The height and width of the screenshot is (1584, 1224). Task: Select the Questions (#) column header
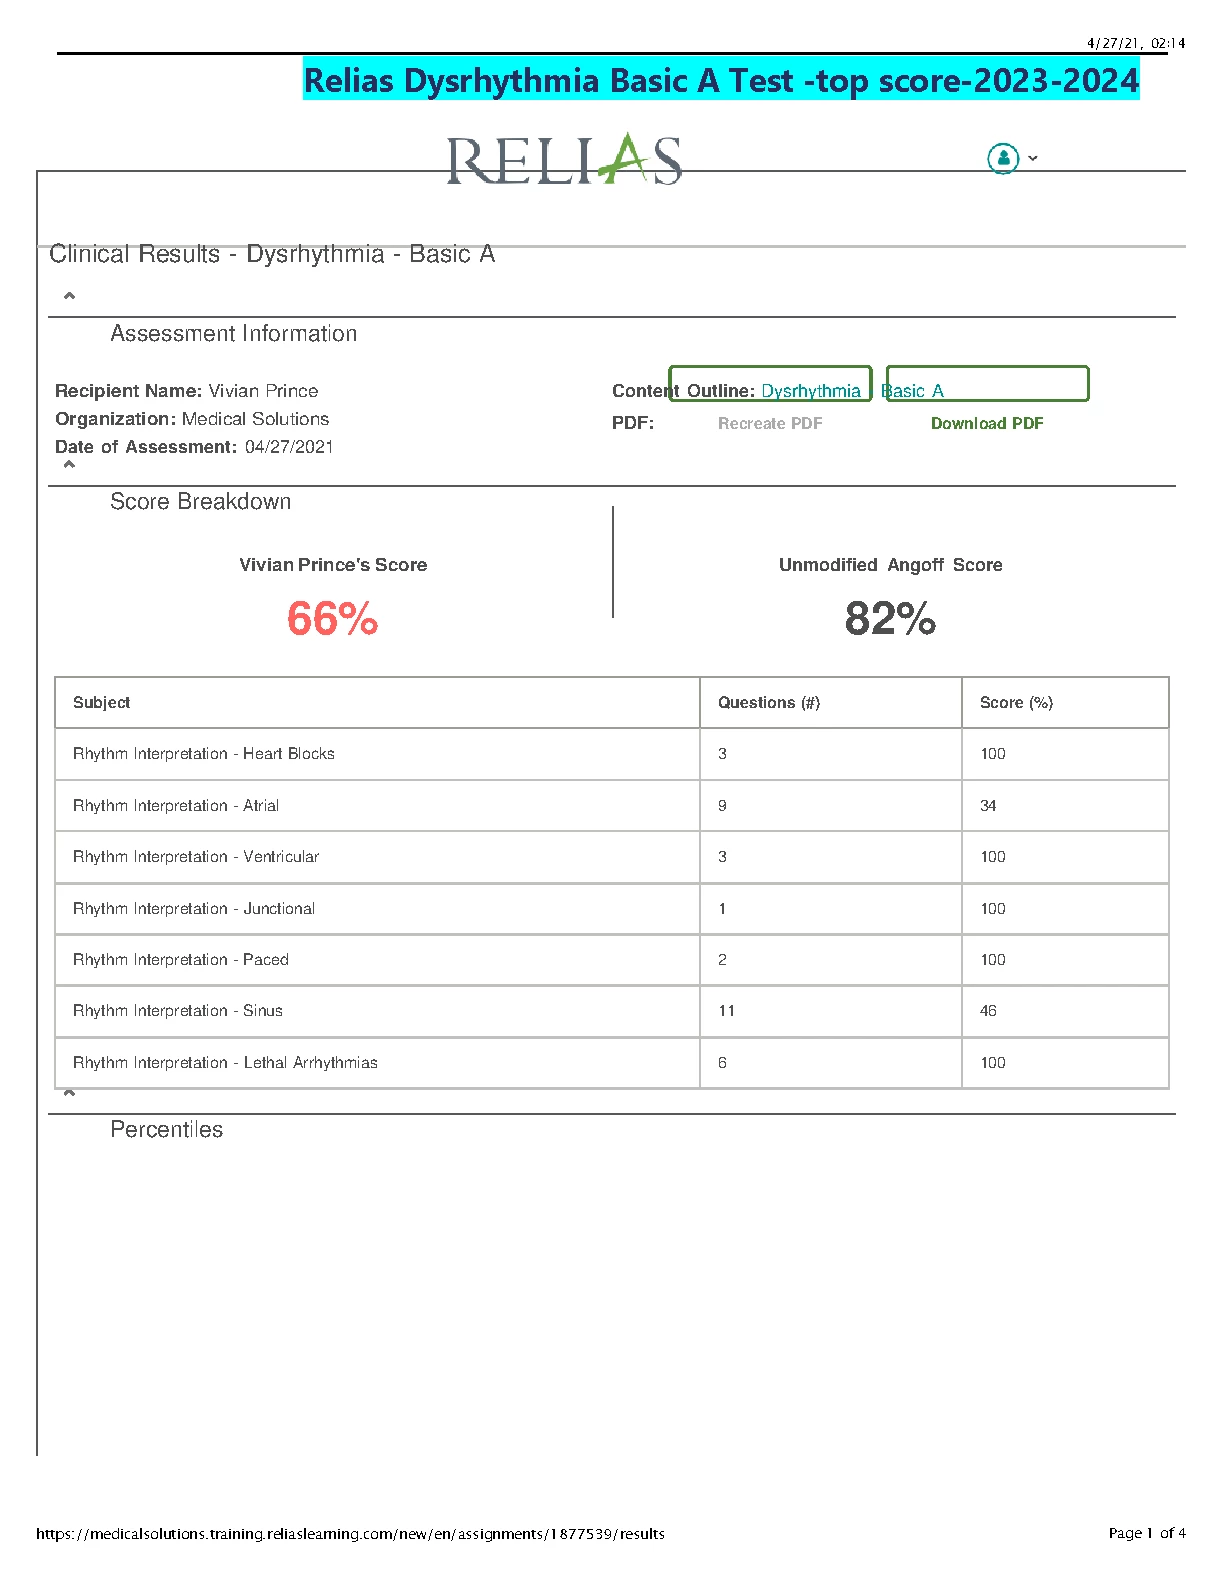point(831,703)
